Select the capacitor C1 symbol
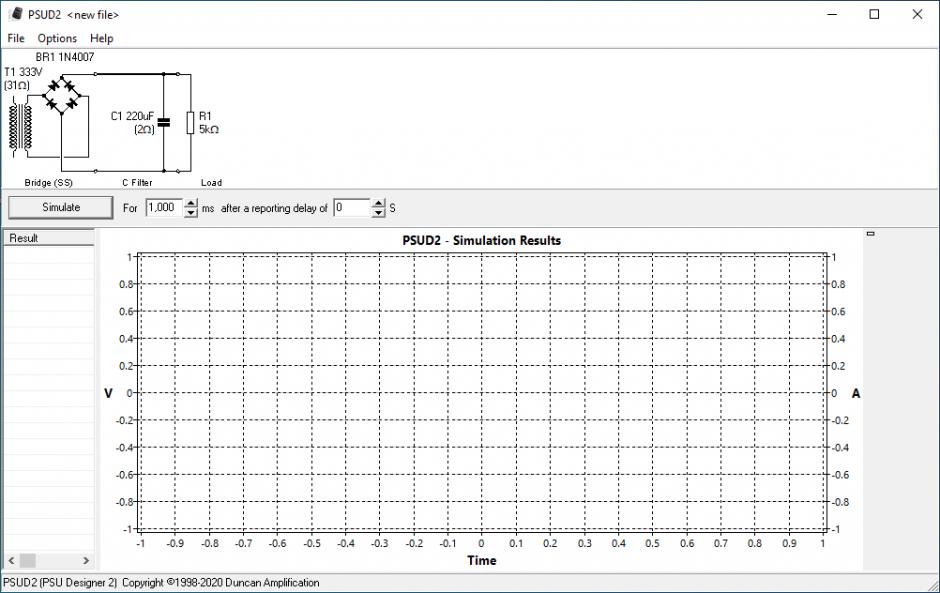 click(163, 122)
